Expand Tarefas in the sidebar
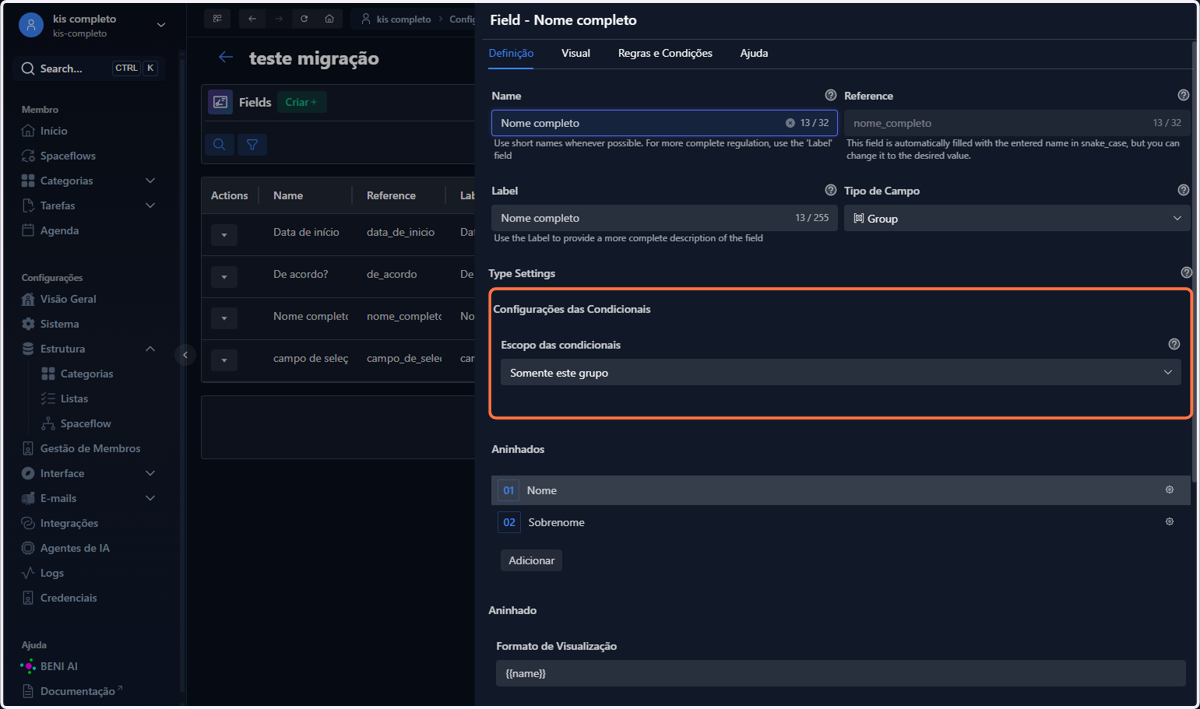Image resolution: width=1200 pixels, height=709 pixels. coord(150,206)
